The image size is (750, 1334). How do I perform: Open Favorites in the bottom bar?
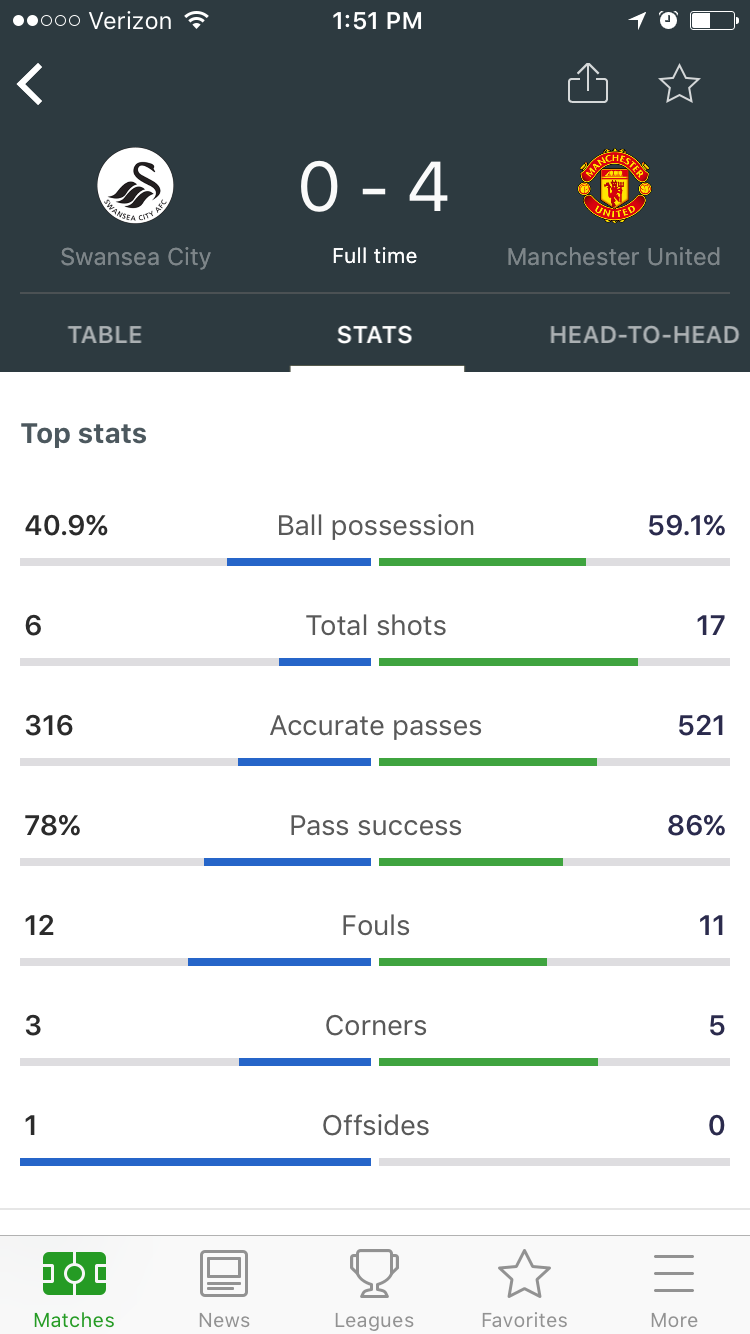coord(524,1286)
